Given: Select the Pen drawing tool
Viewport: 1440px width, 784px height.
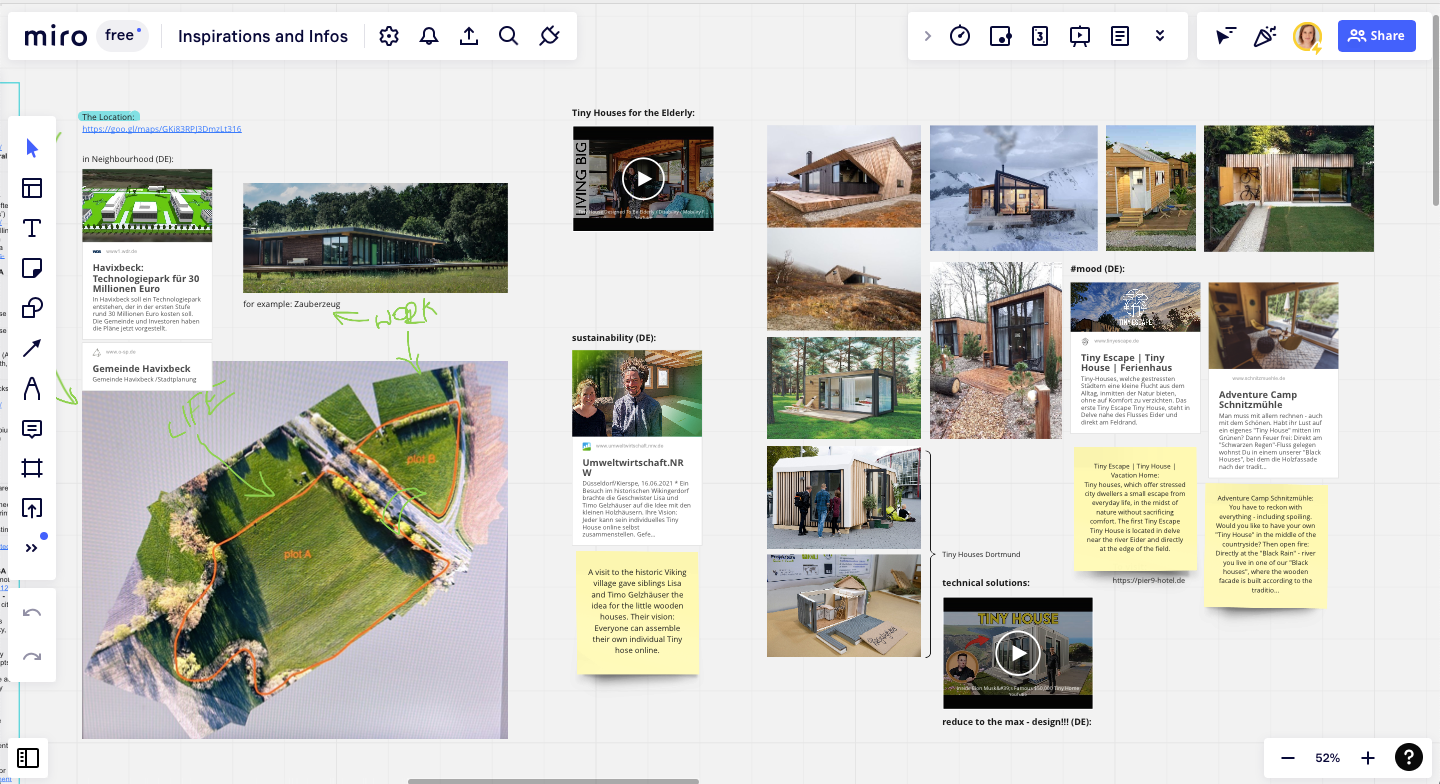Looking at the screenshot, I should (x=32, y=388).
